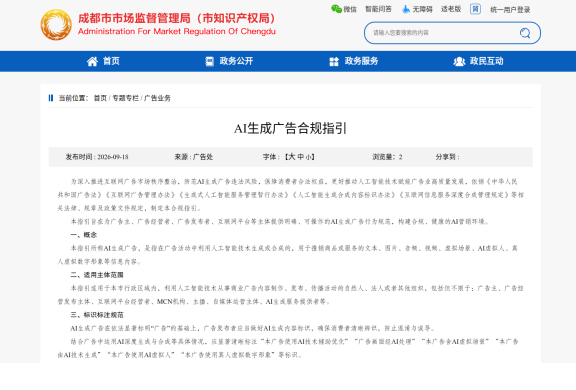
Task: Set font size to 小 (small)
Action: pos(309,157)
